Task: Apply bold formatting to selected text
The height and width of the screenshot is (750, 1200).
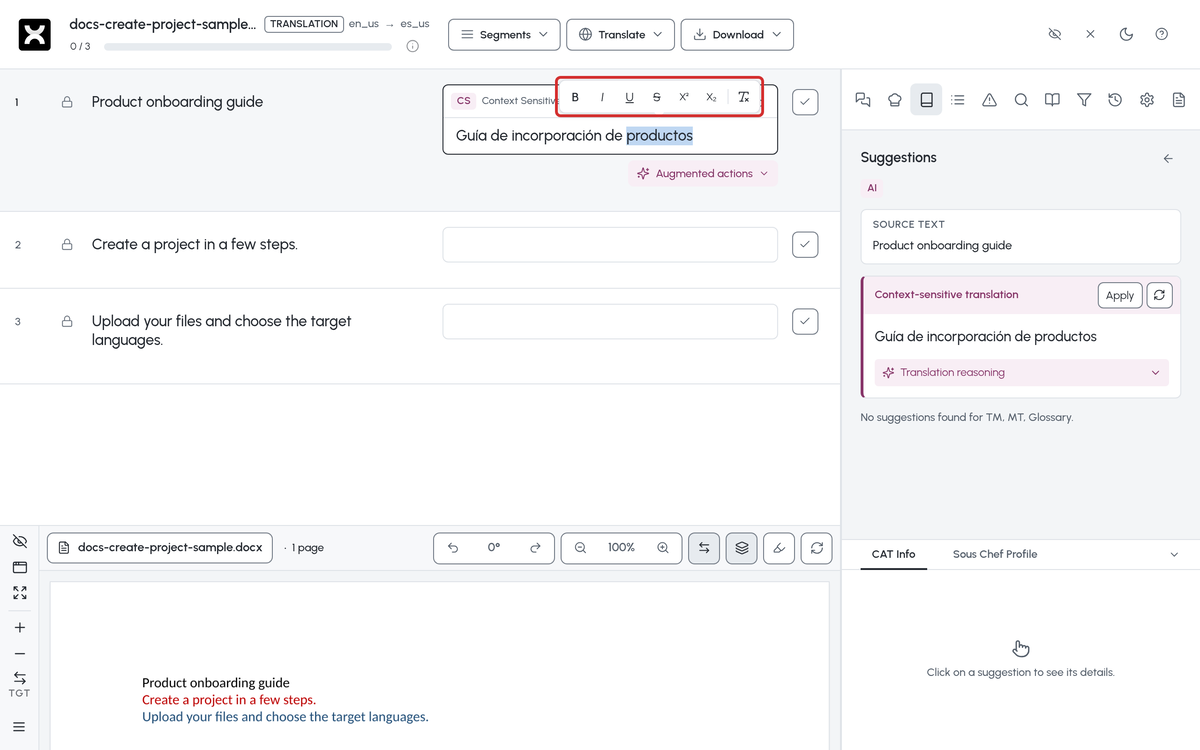Action: click(x=575, y=97)
